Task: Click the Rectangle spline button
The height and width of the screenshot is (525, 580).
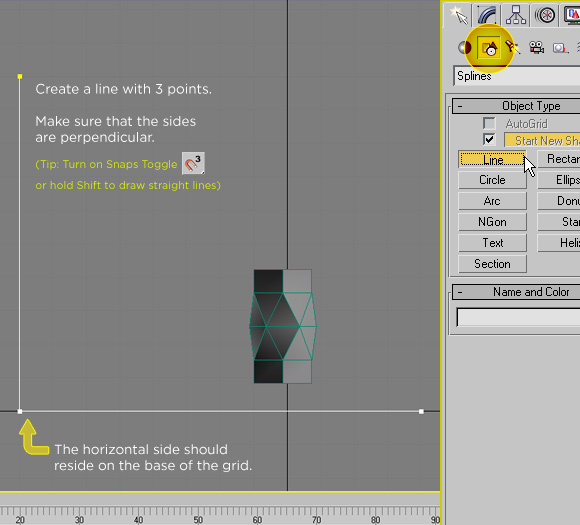Action: click(559, 159)
